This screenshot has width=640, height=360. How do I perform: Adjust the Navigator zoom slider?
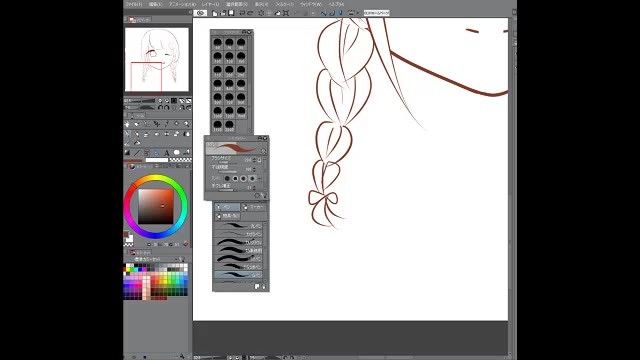144,100
